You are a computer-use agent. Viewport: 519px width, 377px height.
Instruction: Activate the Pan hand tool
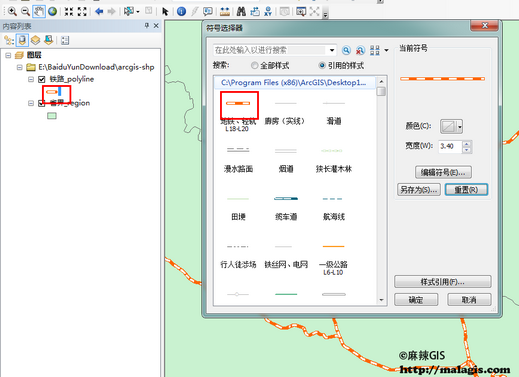(x=39, y=12)
